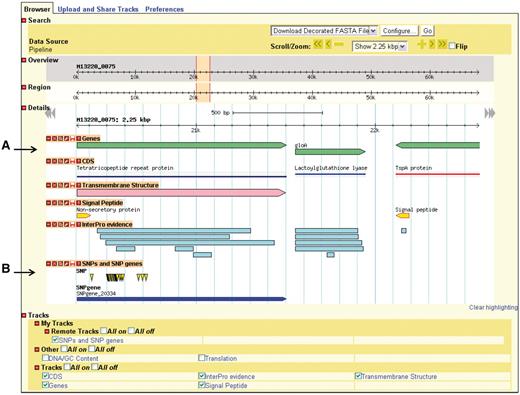The width and height of the screenshot is (520, 395).
Task: Collapse the Remote Tracks group
Action: [47, 331]
